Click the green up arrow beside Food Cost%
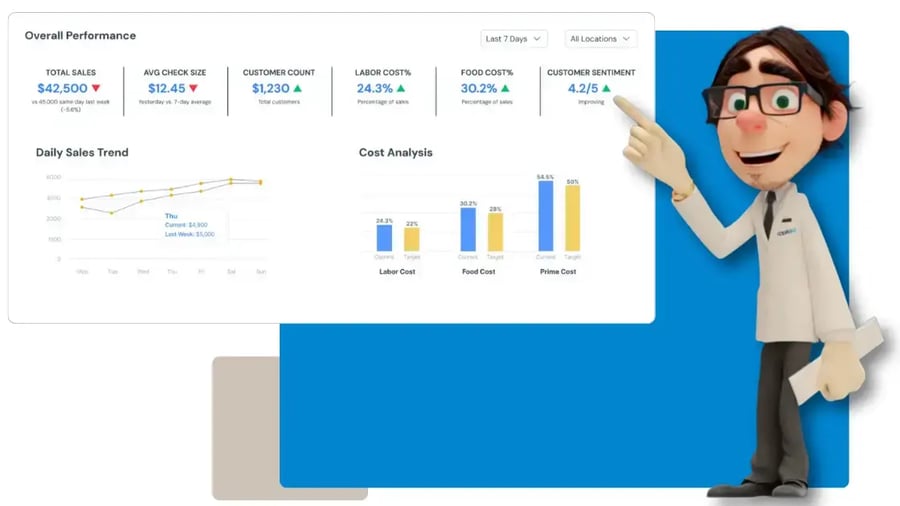900x506 pixels. 505,88
